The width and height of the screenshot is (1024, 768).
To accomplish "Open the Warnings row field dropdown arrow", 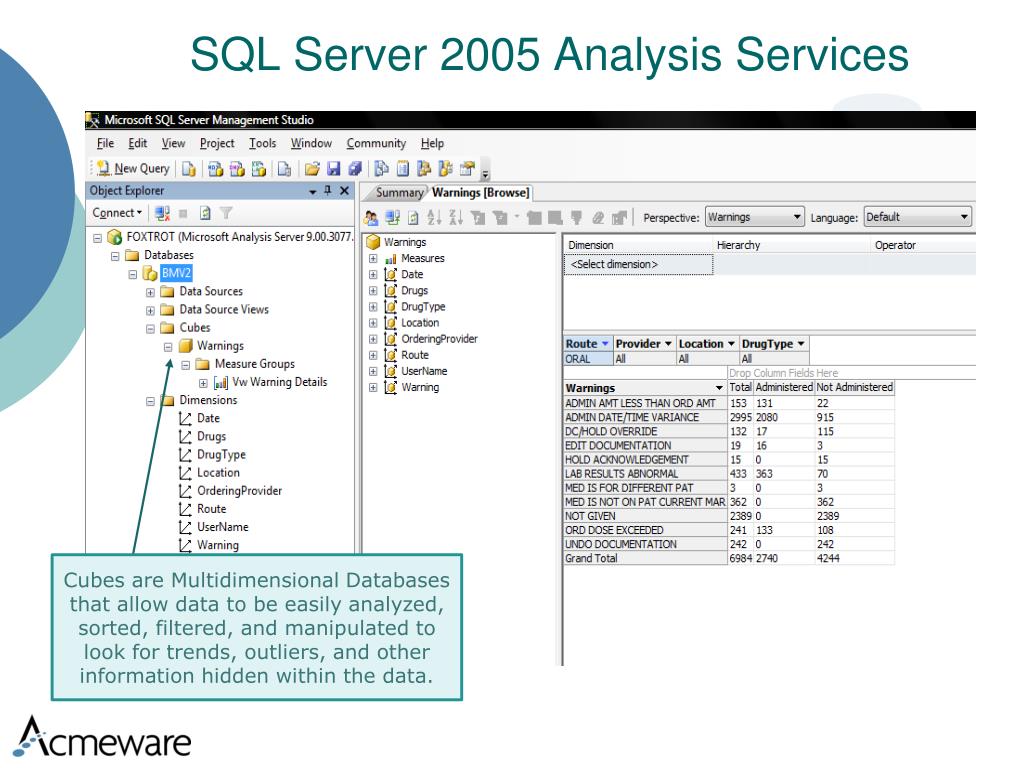I will click(719, 388).
